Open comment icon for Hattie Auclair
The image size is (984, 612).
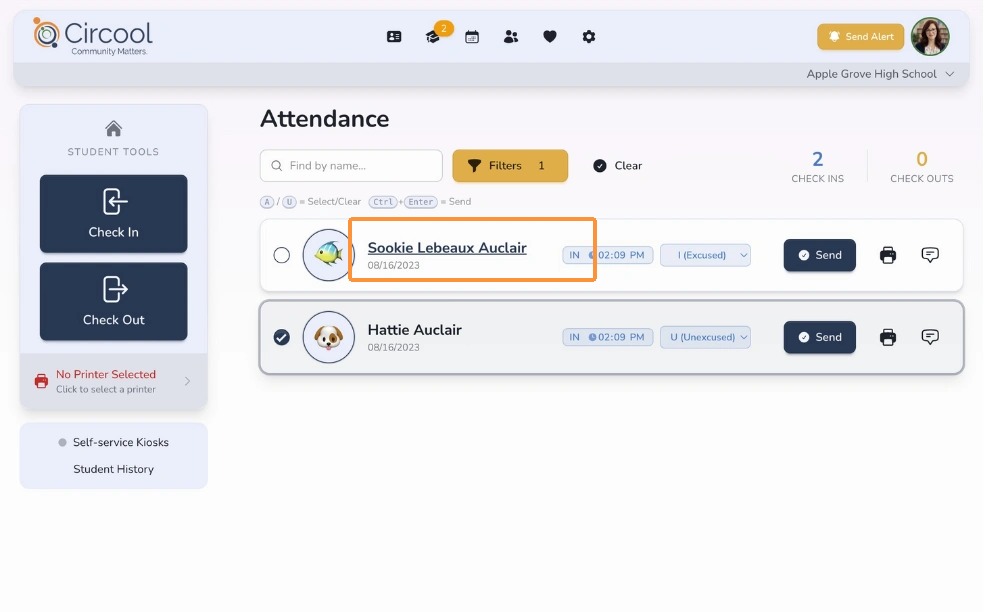point(930,337)
